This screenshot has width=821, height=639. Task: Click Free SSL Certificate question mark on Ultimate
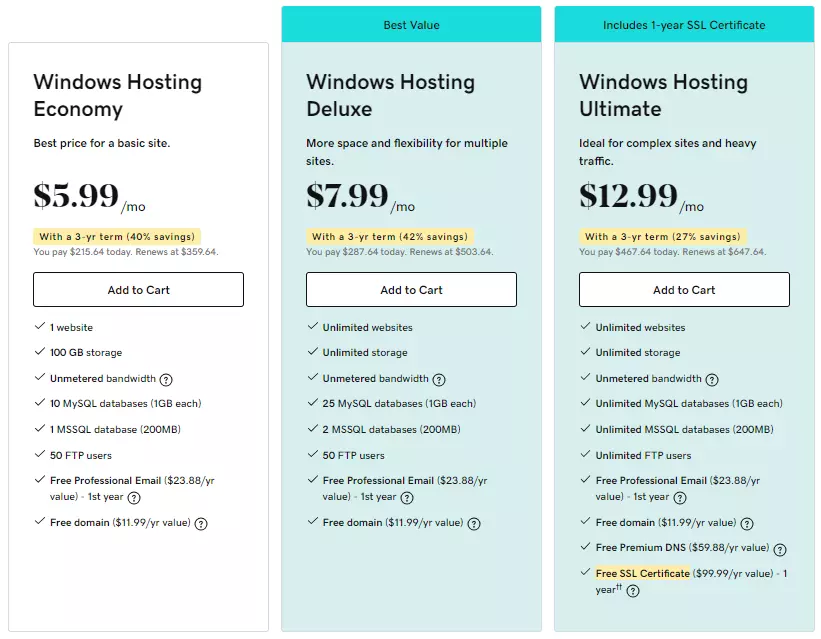tap(631, 589)
